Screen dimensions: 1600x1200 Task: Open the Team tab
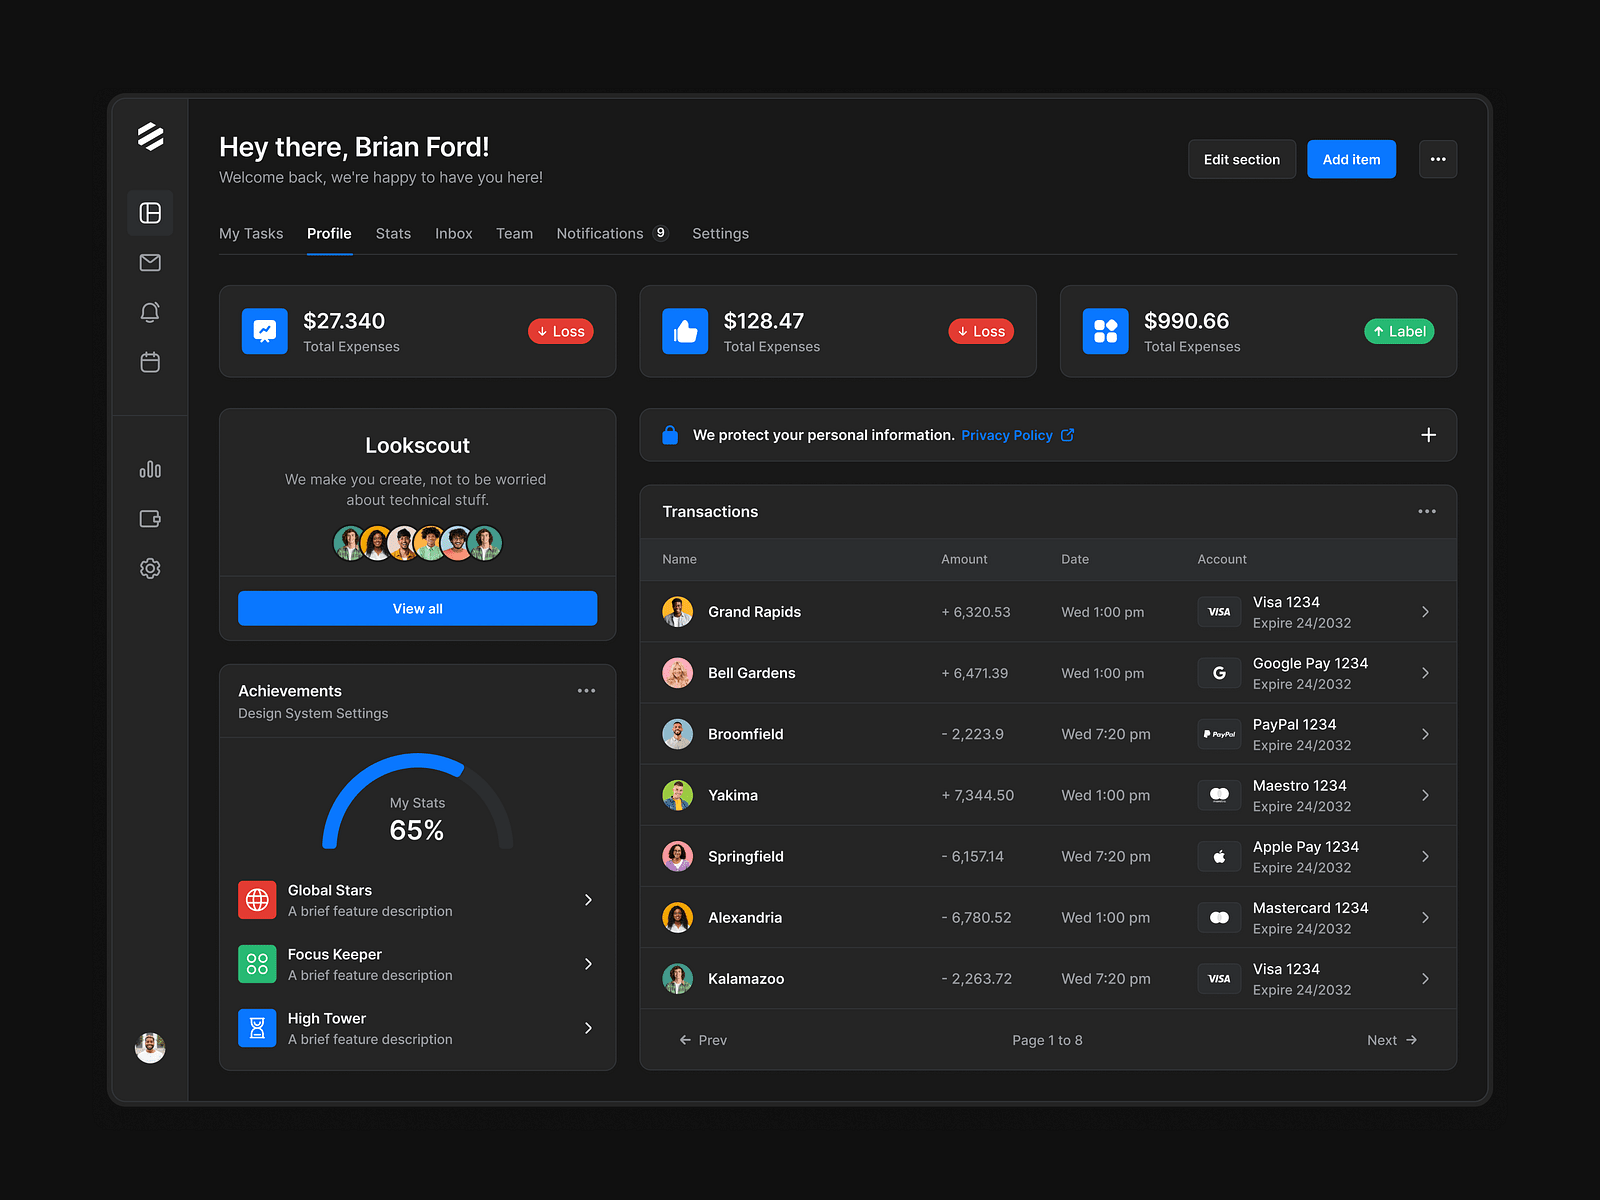pyautogui.click(x=514, y=233)
